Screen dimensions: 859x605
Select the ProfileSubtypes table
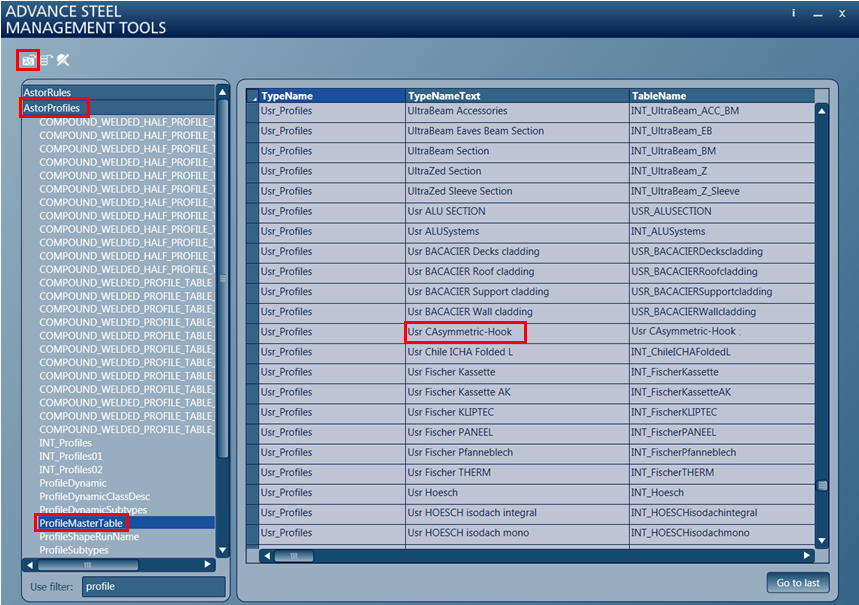(x=73, y=550)
